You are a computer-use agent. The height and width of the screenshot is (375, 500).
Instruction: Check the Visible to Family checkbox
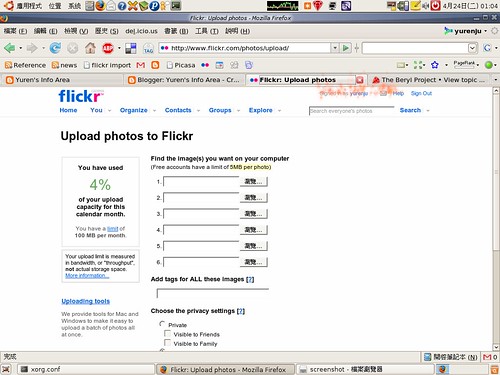[168, 343]
